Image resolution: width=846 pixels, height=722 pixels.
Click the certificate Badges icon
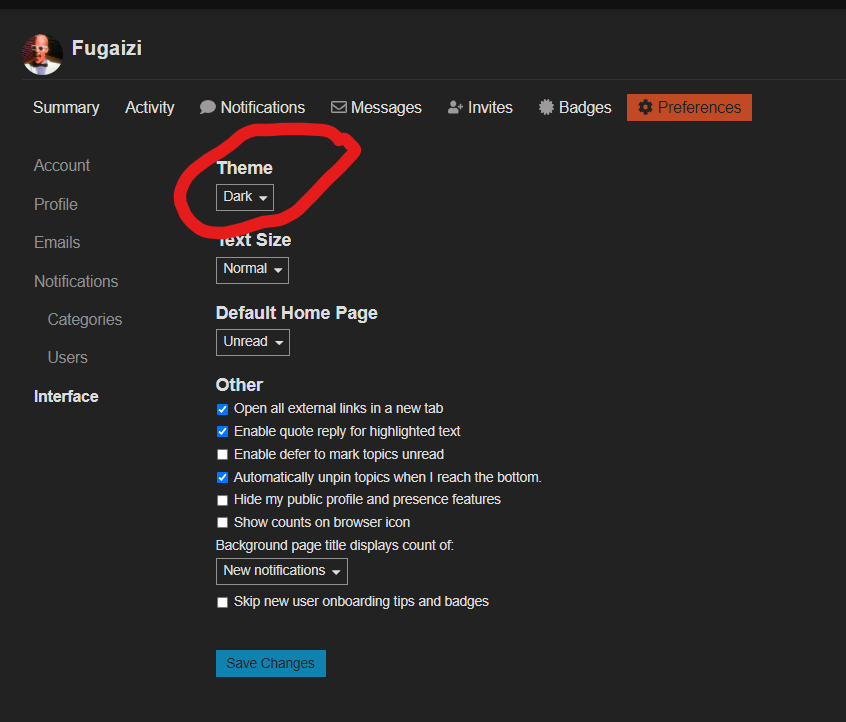click(546, 107)
